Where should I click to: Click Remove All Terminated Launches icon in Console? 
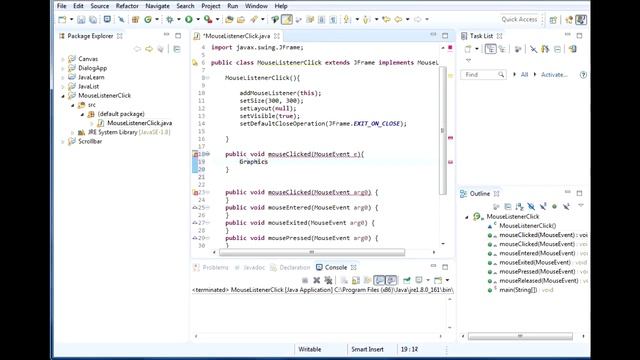pyautogui.click(x=328, y=280)
